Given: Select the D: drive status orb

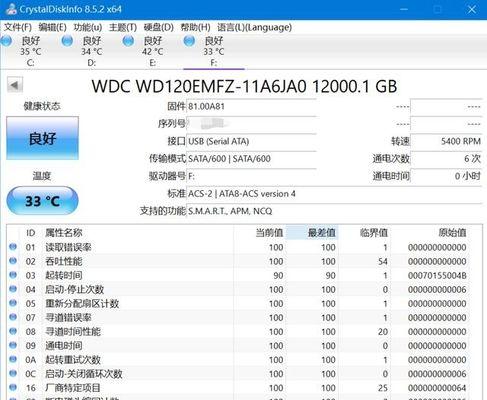Looking at the screenshot, I should click(67, 41).
